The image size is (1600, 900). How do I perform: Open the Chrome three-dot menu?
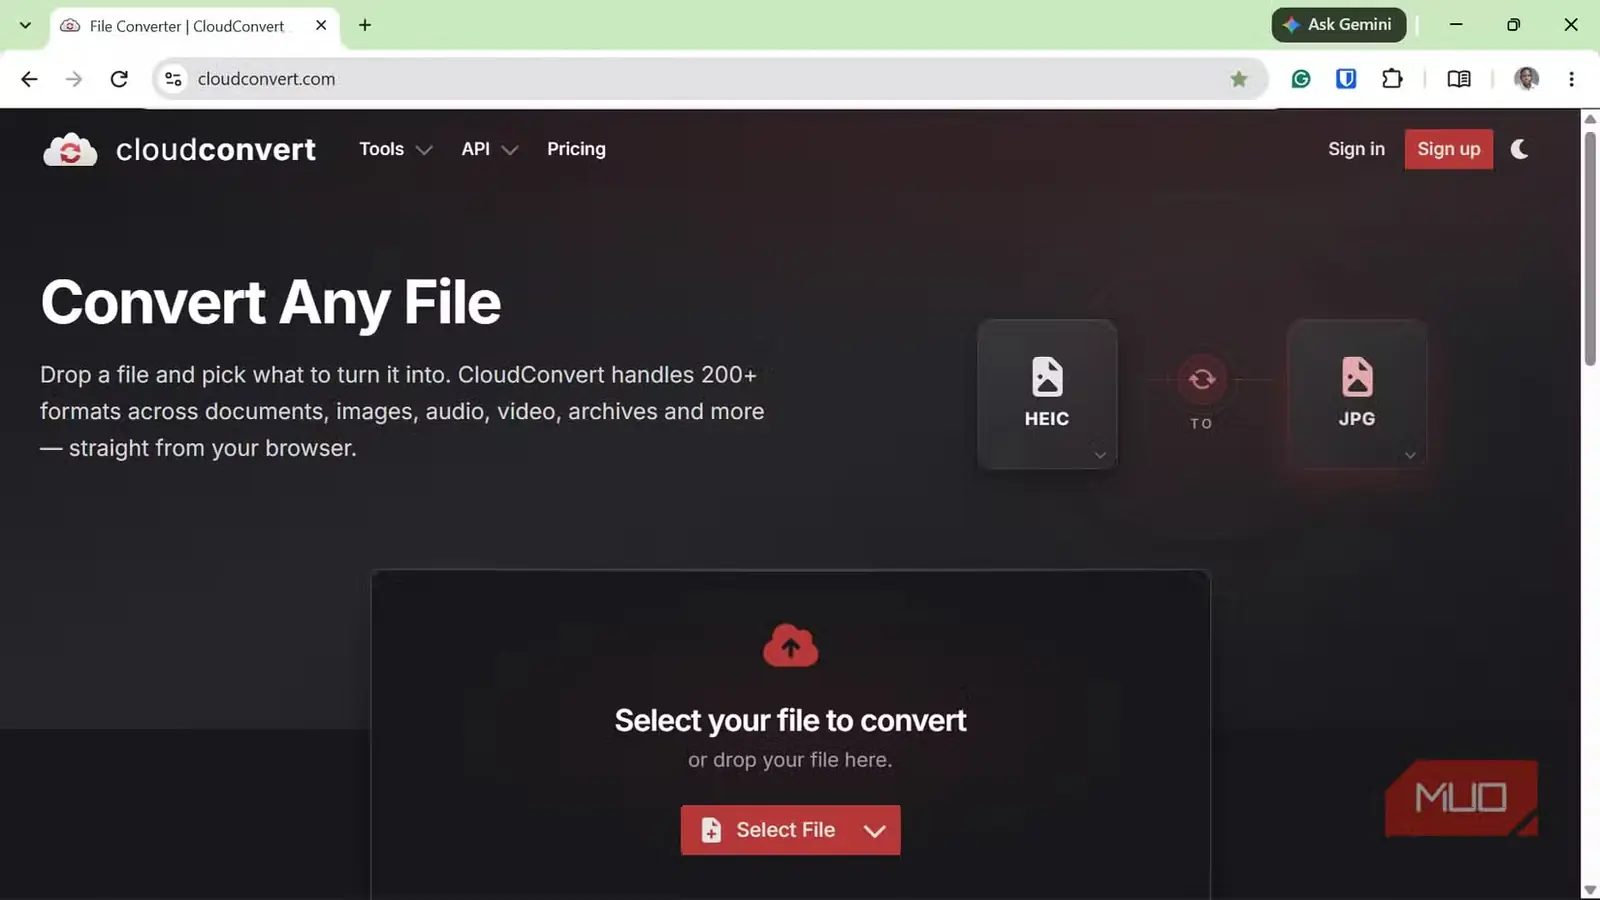[x=1571, y=79]
